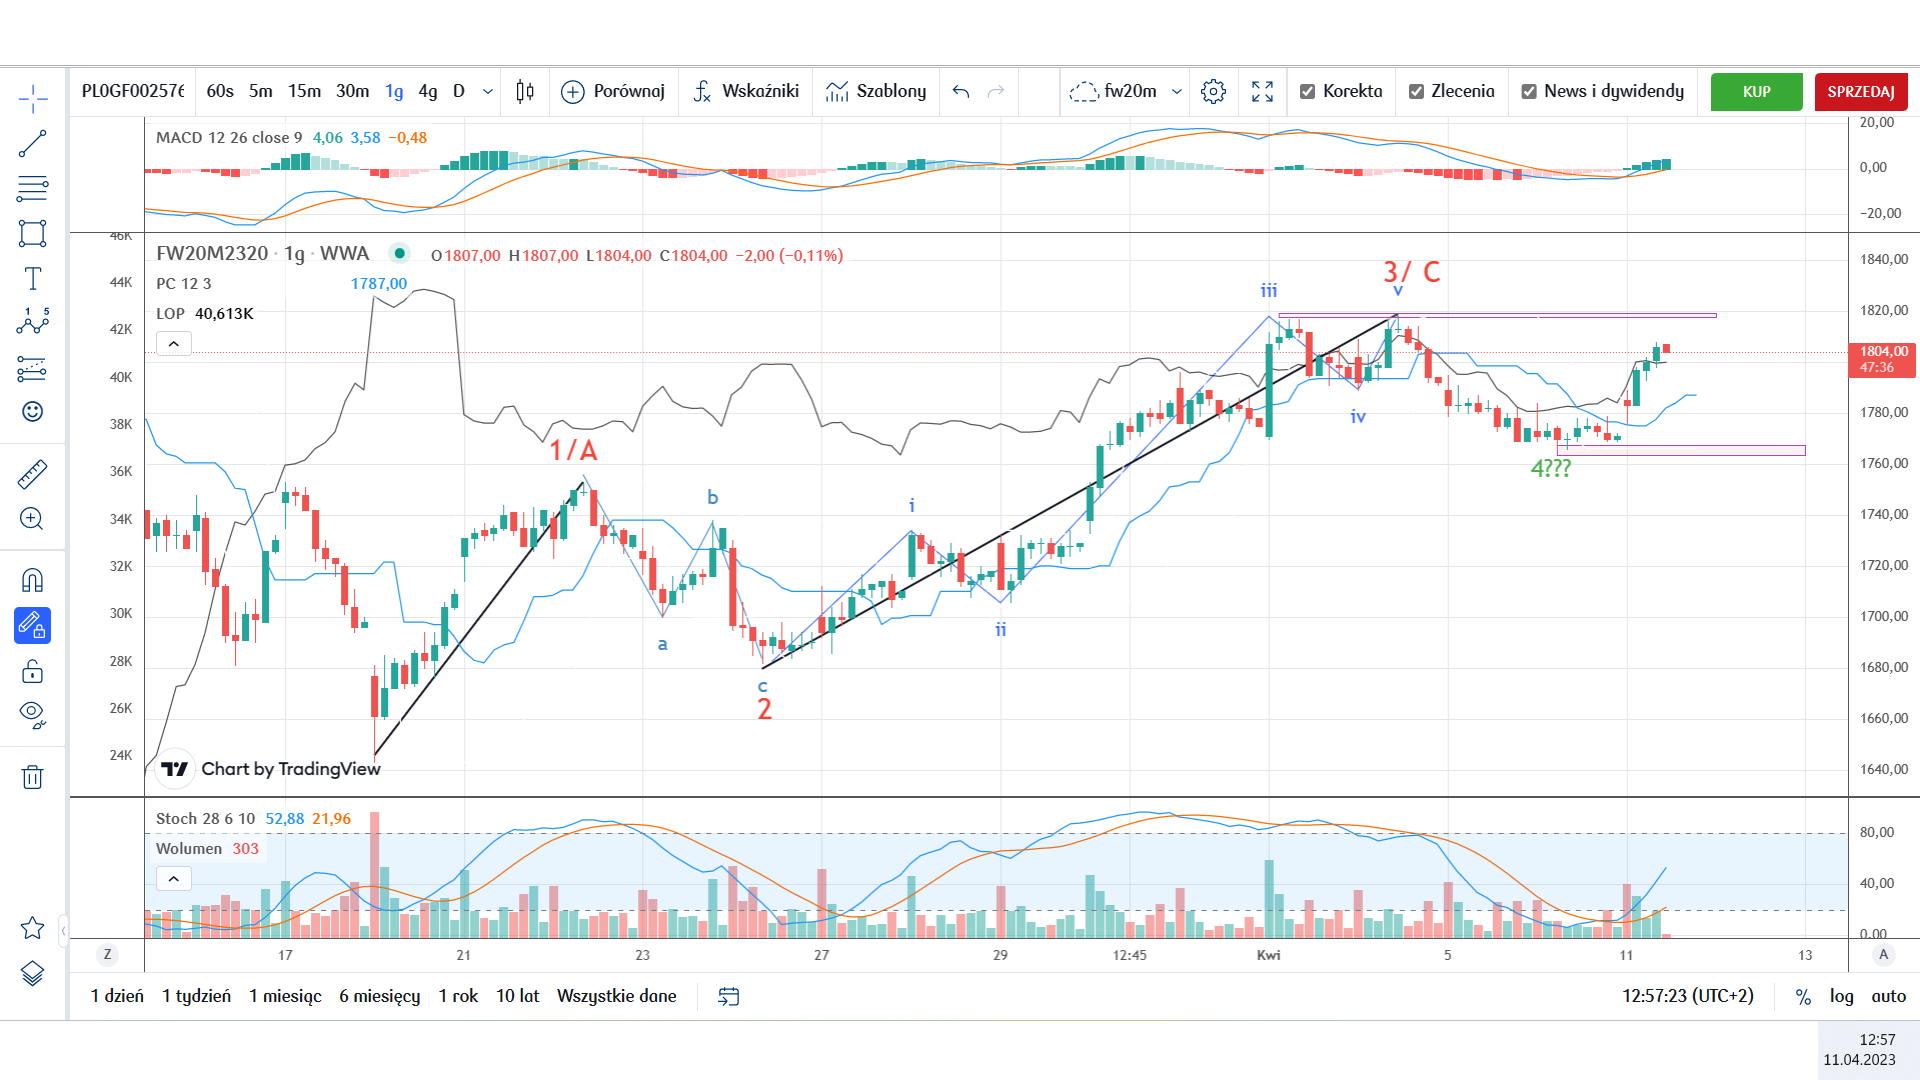Click the green KUP buy button
Image resolution: width=1920 pixels, height=1080 pixels.
[1757, 92]
